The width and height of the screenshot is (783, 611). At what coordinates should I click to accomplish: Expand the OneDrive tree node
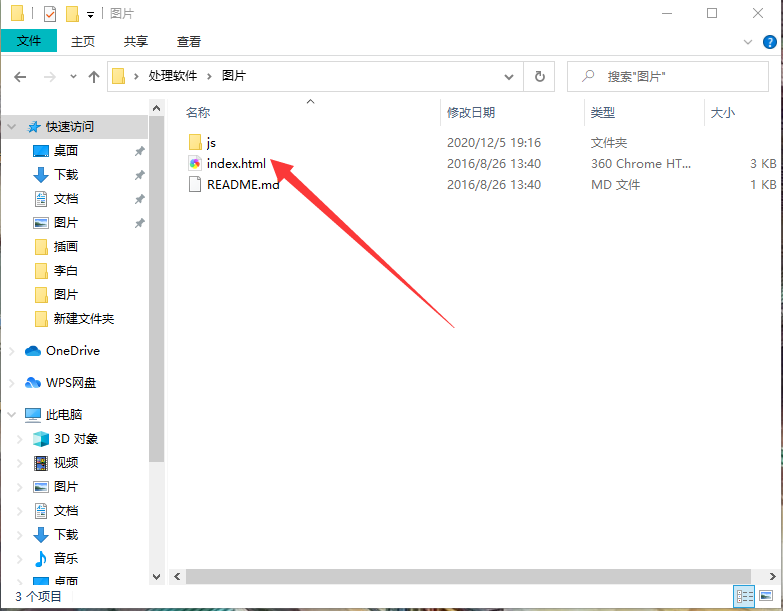pos(12,351)
